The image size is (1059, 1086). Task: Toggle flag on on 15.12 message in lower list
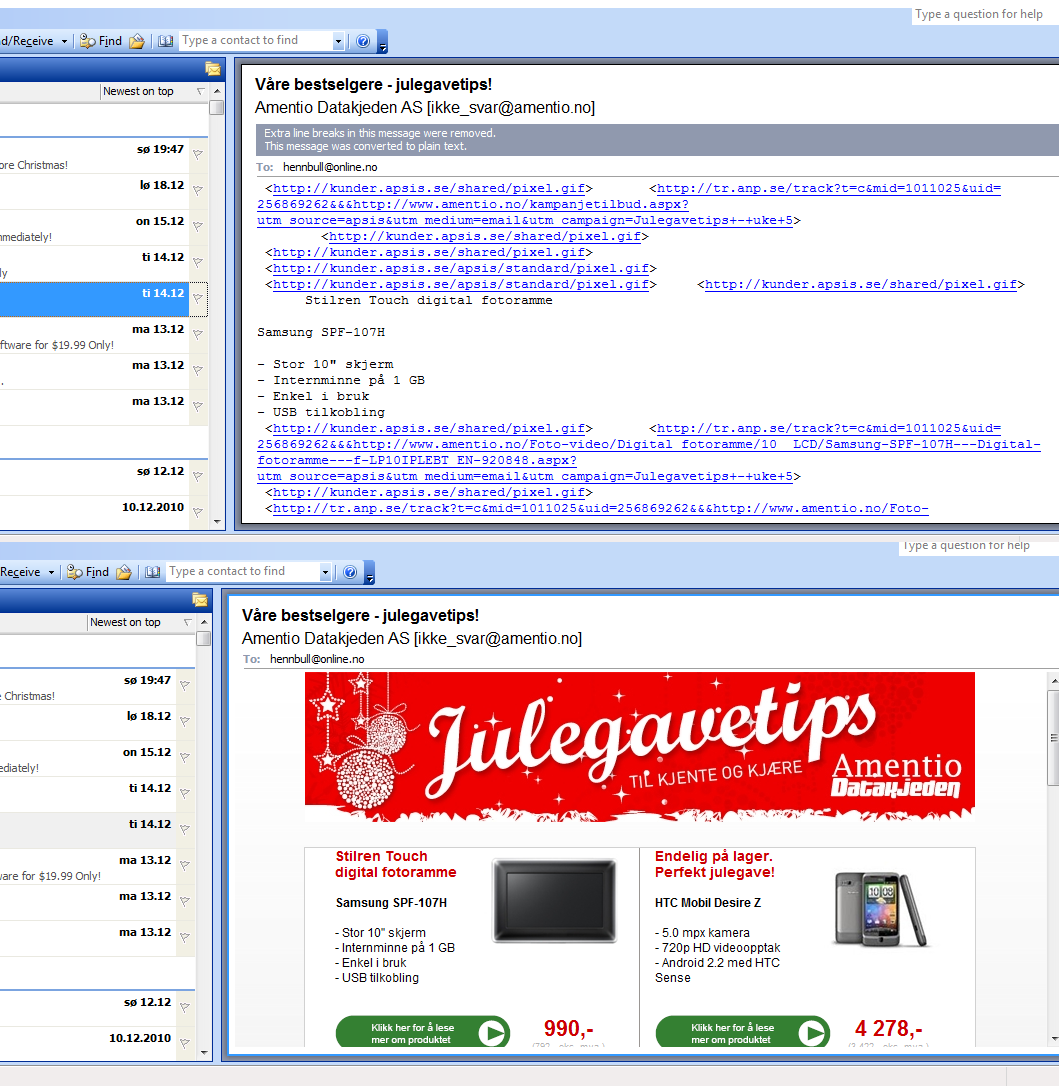coord(185,758)
